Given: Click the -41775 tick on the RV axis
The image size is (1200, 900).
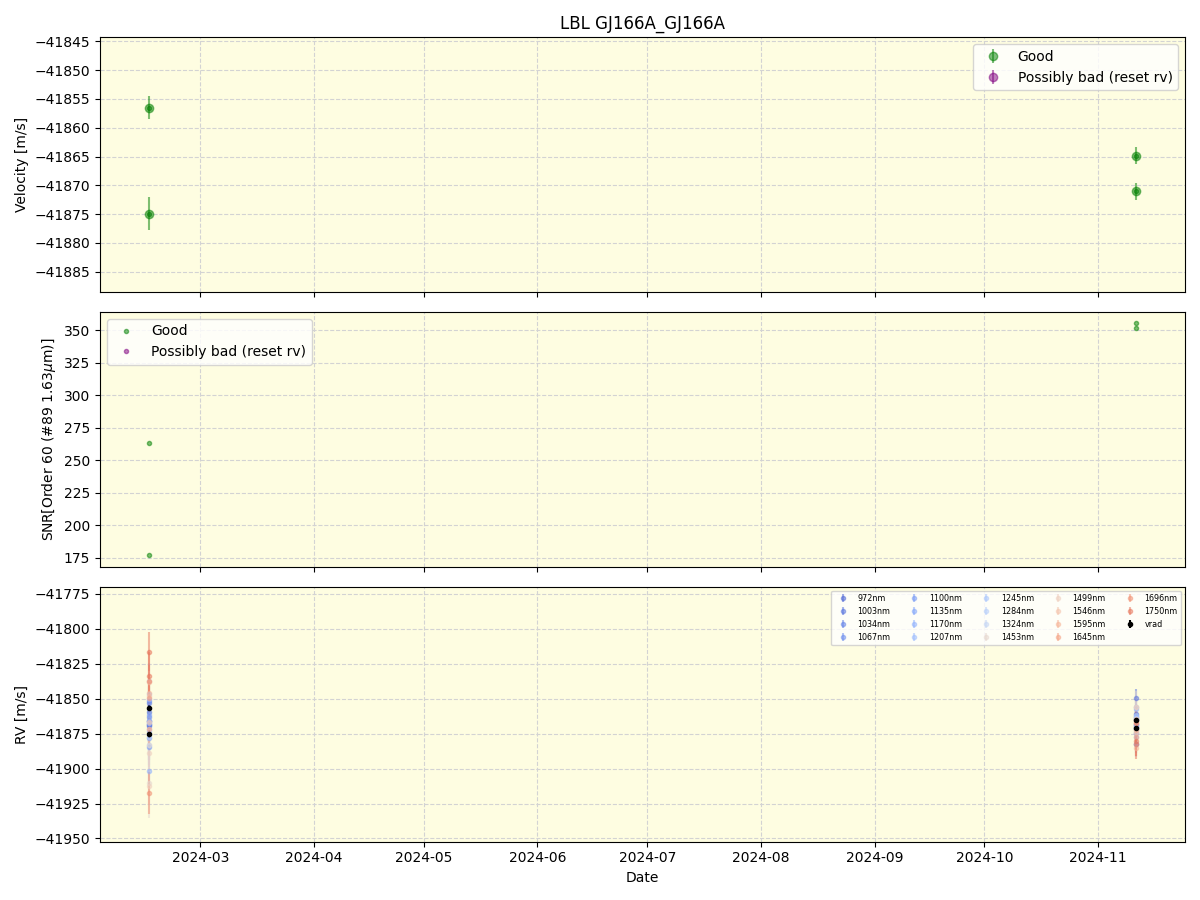Looking at the screenshot, I should [x=65, y=594].
